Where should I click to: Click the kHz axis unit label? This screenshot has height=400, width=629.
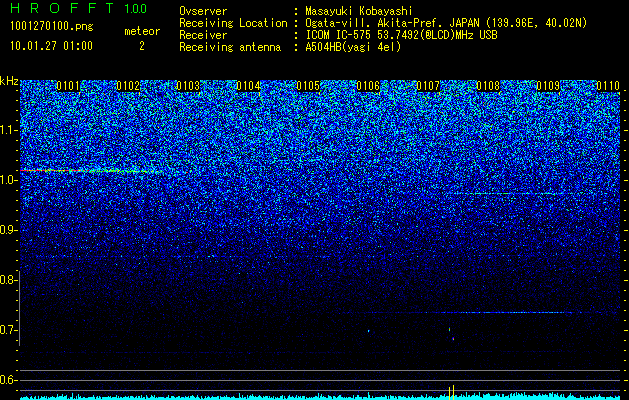[x=9, y=81]
